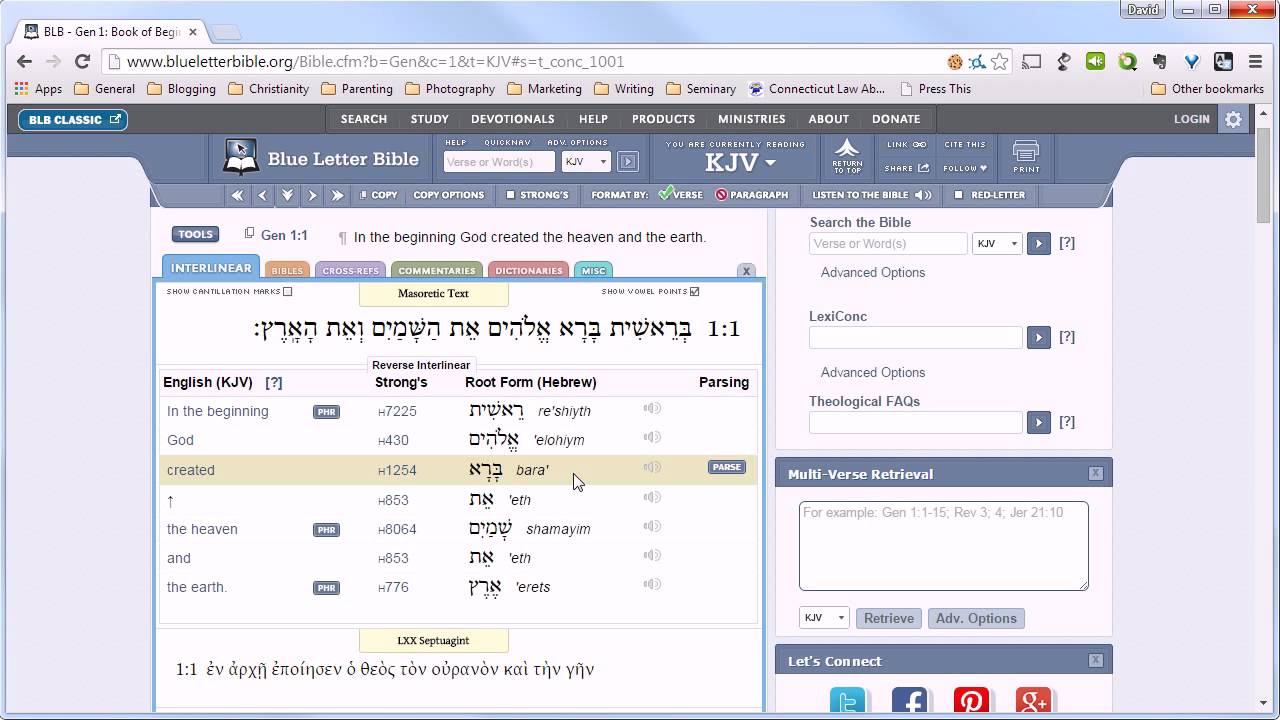Open the KJV version dropdown in header
Image resolution: width=1280 pixels, height=720 pixels.
tap(586, 161)
